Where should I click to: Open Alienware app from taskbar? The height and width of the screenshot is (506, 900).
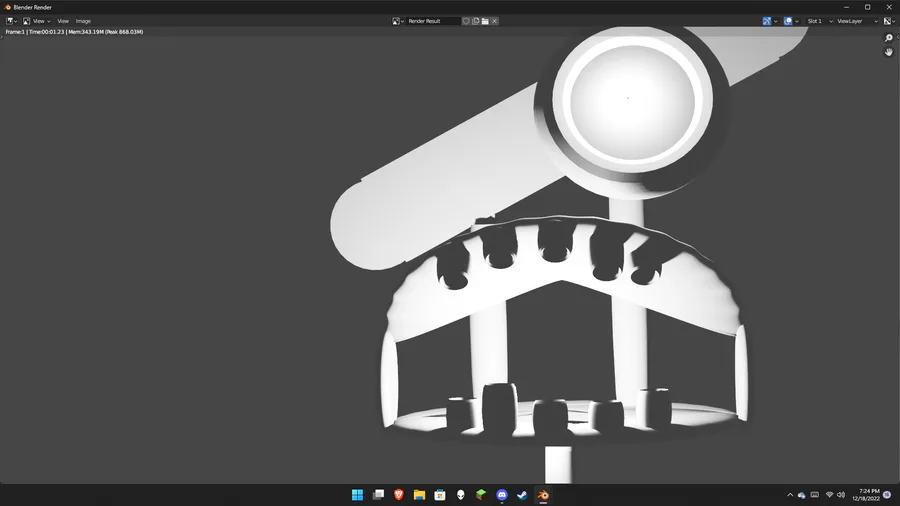460,495
